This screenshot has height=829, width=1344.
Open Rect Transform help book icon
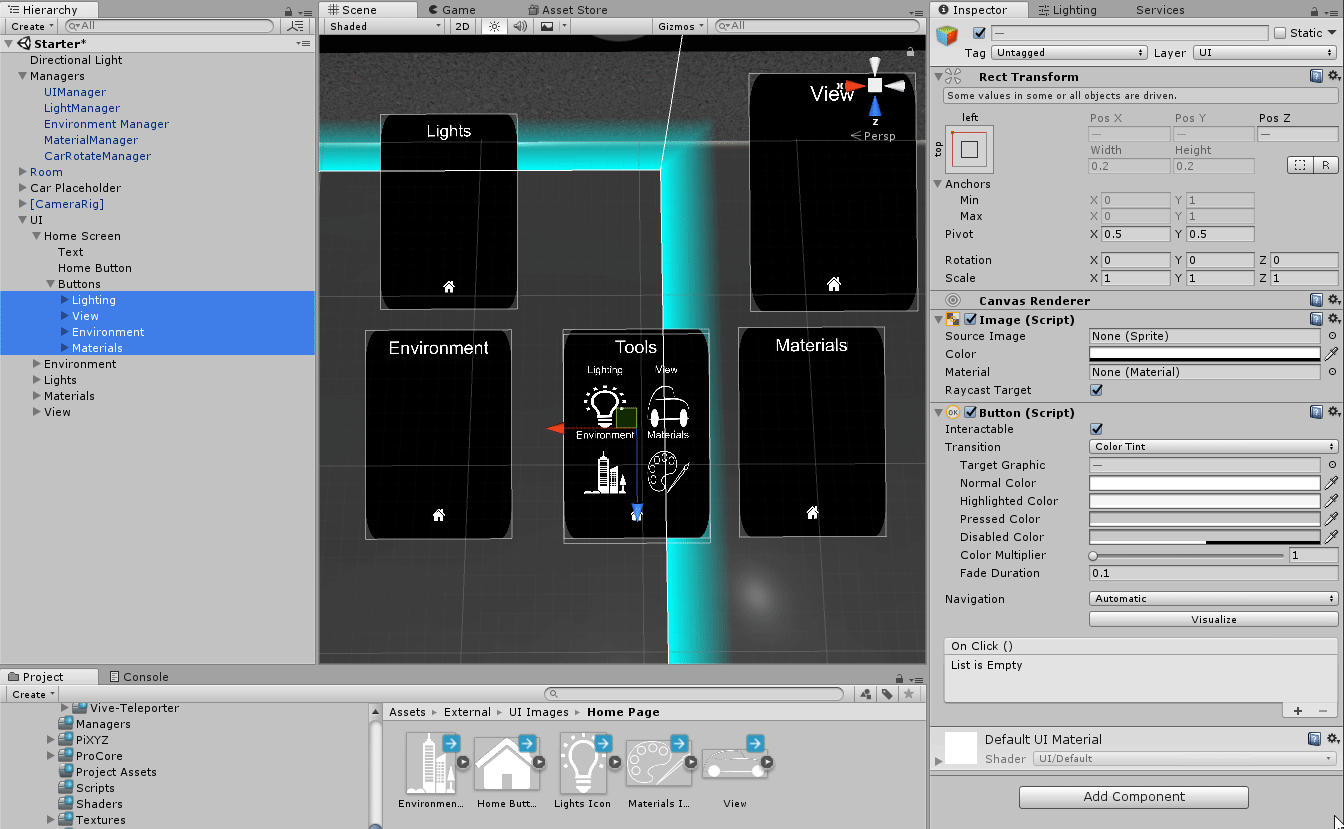coord(1317,76)
